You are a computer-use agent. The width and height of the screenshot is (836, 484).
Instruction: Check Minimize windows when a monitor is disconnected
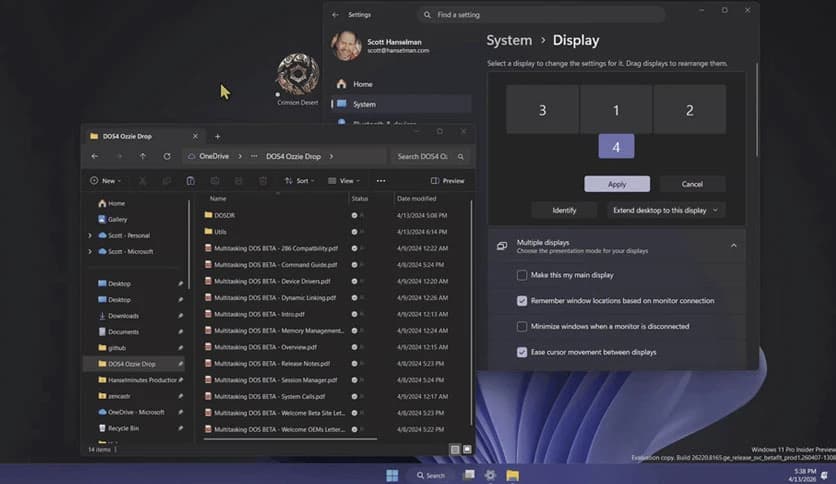pos(521,326)
